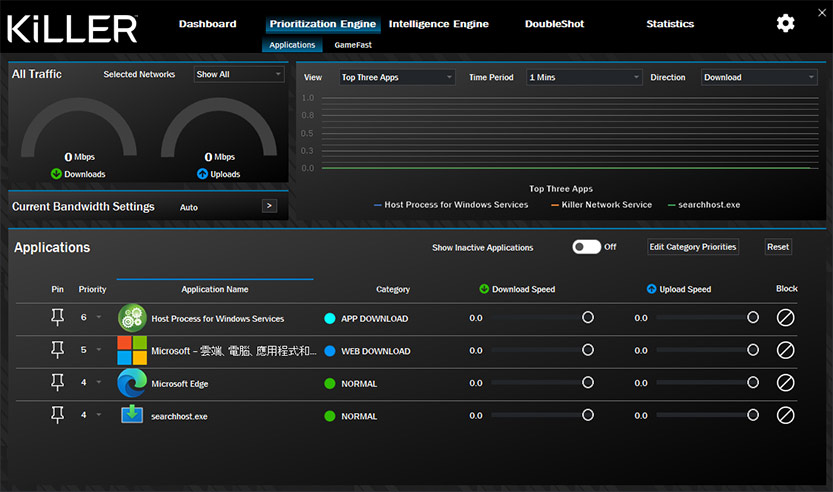Switch to the Intelligence Engine tab
The height and width of the screenshot is (492, 833).
pyautogui.click(x=439, y=24)
